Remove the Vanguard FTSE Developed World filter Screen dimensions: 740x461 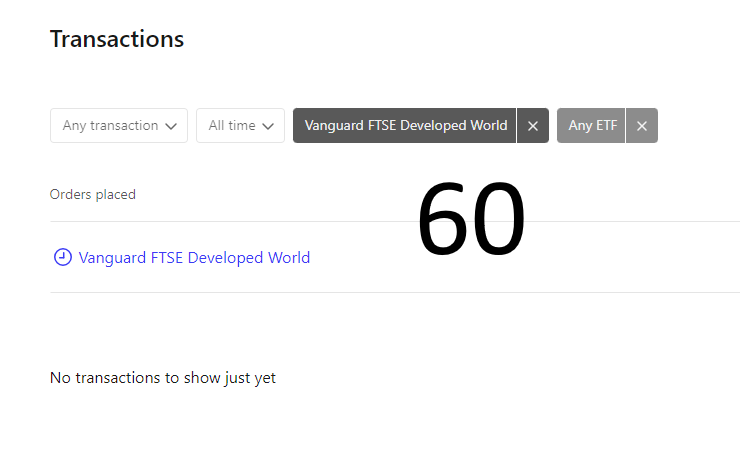(x=533, y=126)
